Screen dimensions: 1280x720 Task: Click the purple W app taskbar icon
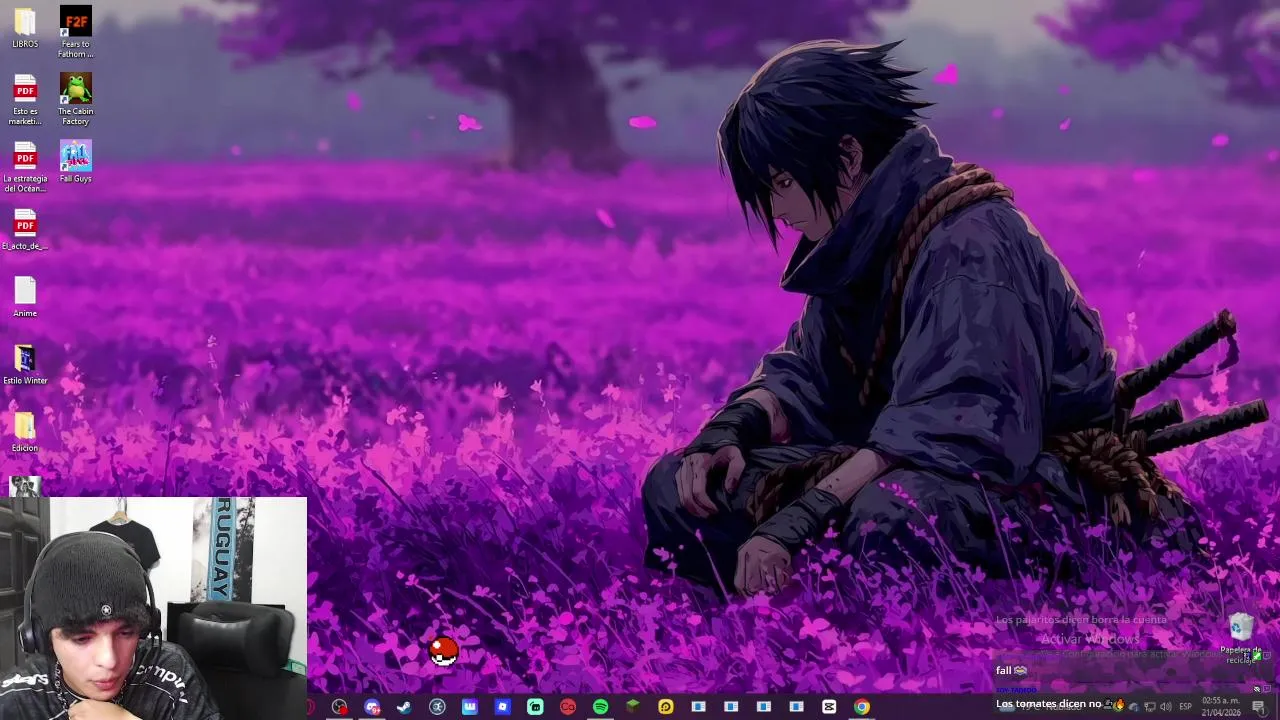point(470,707)
